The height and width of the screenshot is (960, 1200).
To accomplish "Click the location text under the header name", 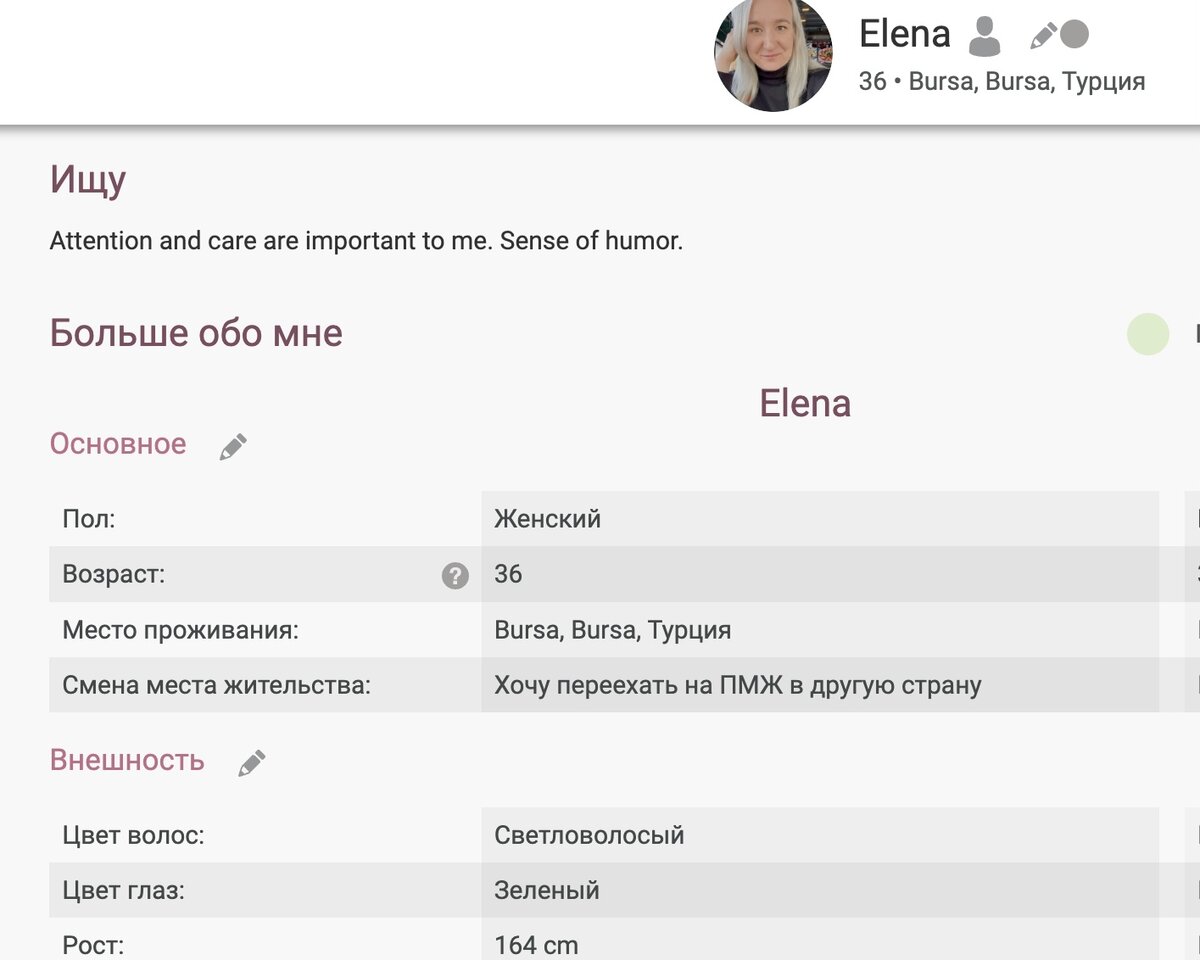I will [x=1002, y=81].
